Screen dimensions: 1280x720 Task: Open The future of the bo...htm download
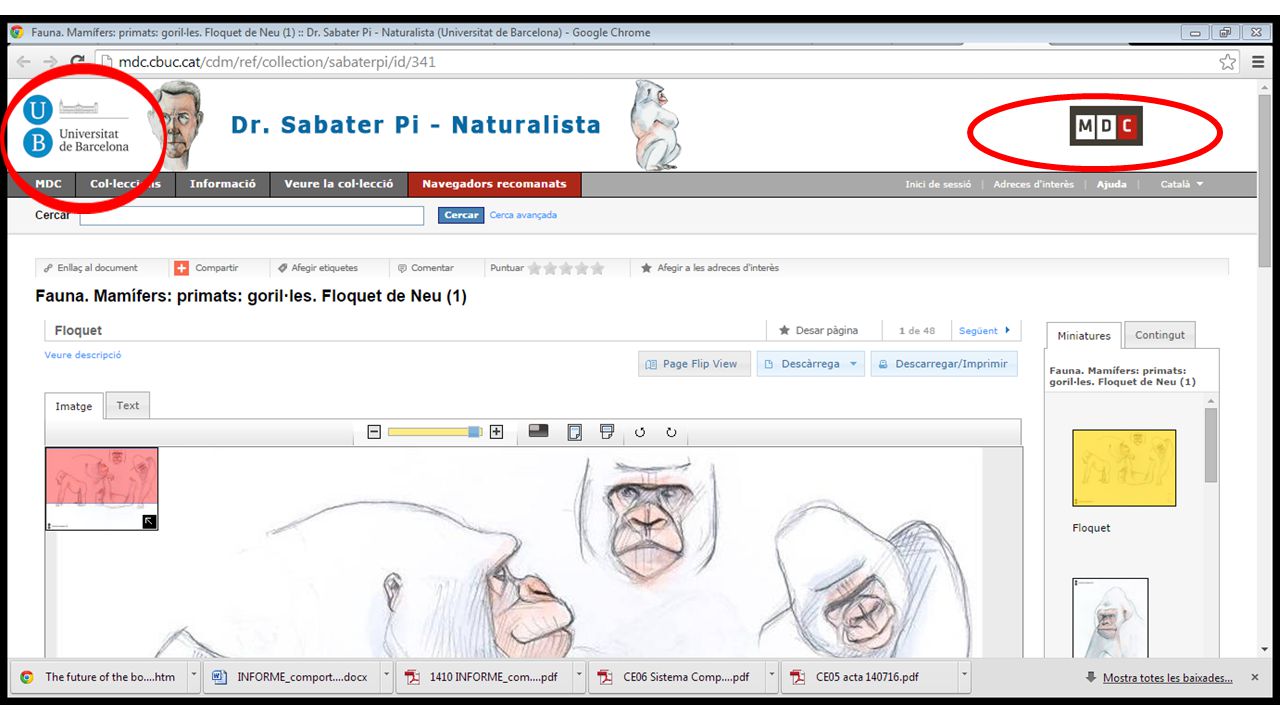[98, 677]
